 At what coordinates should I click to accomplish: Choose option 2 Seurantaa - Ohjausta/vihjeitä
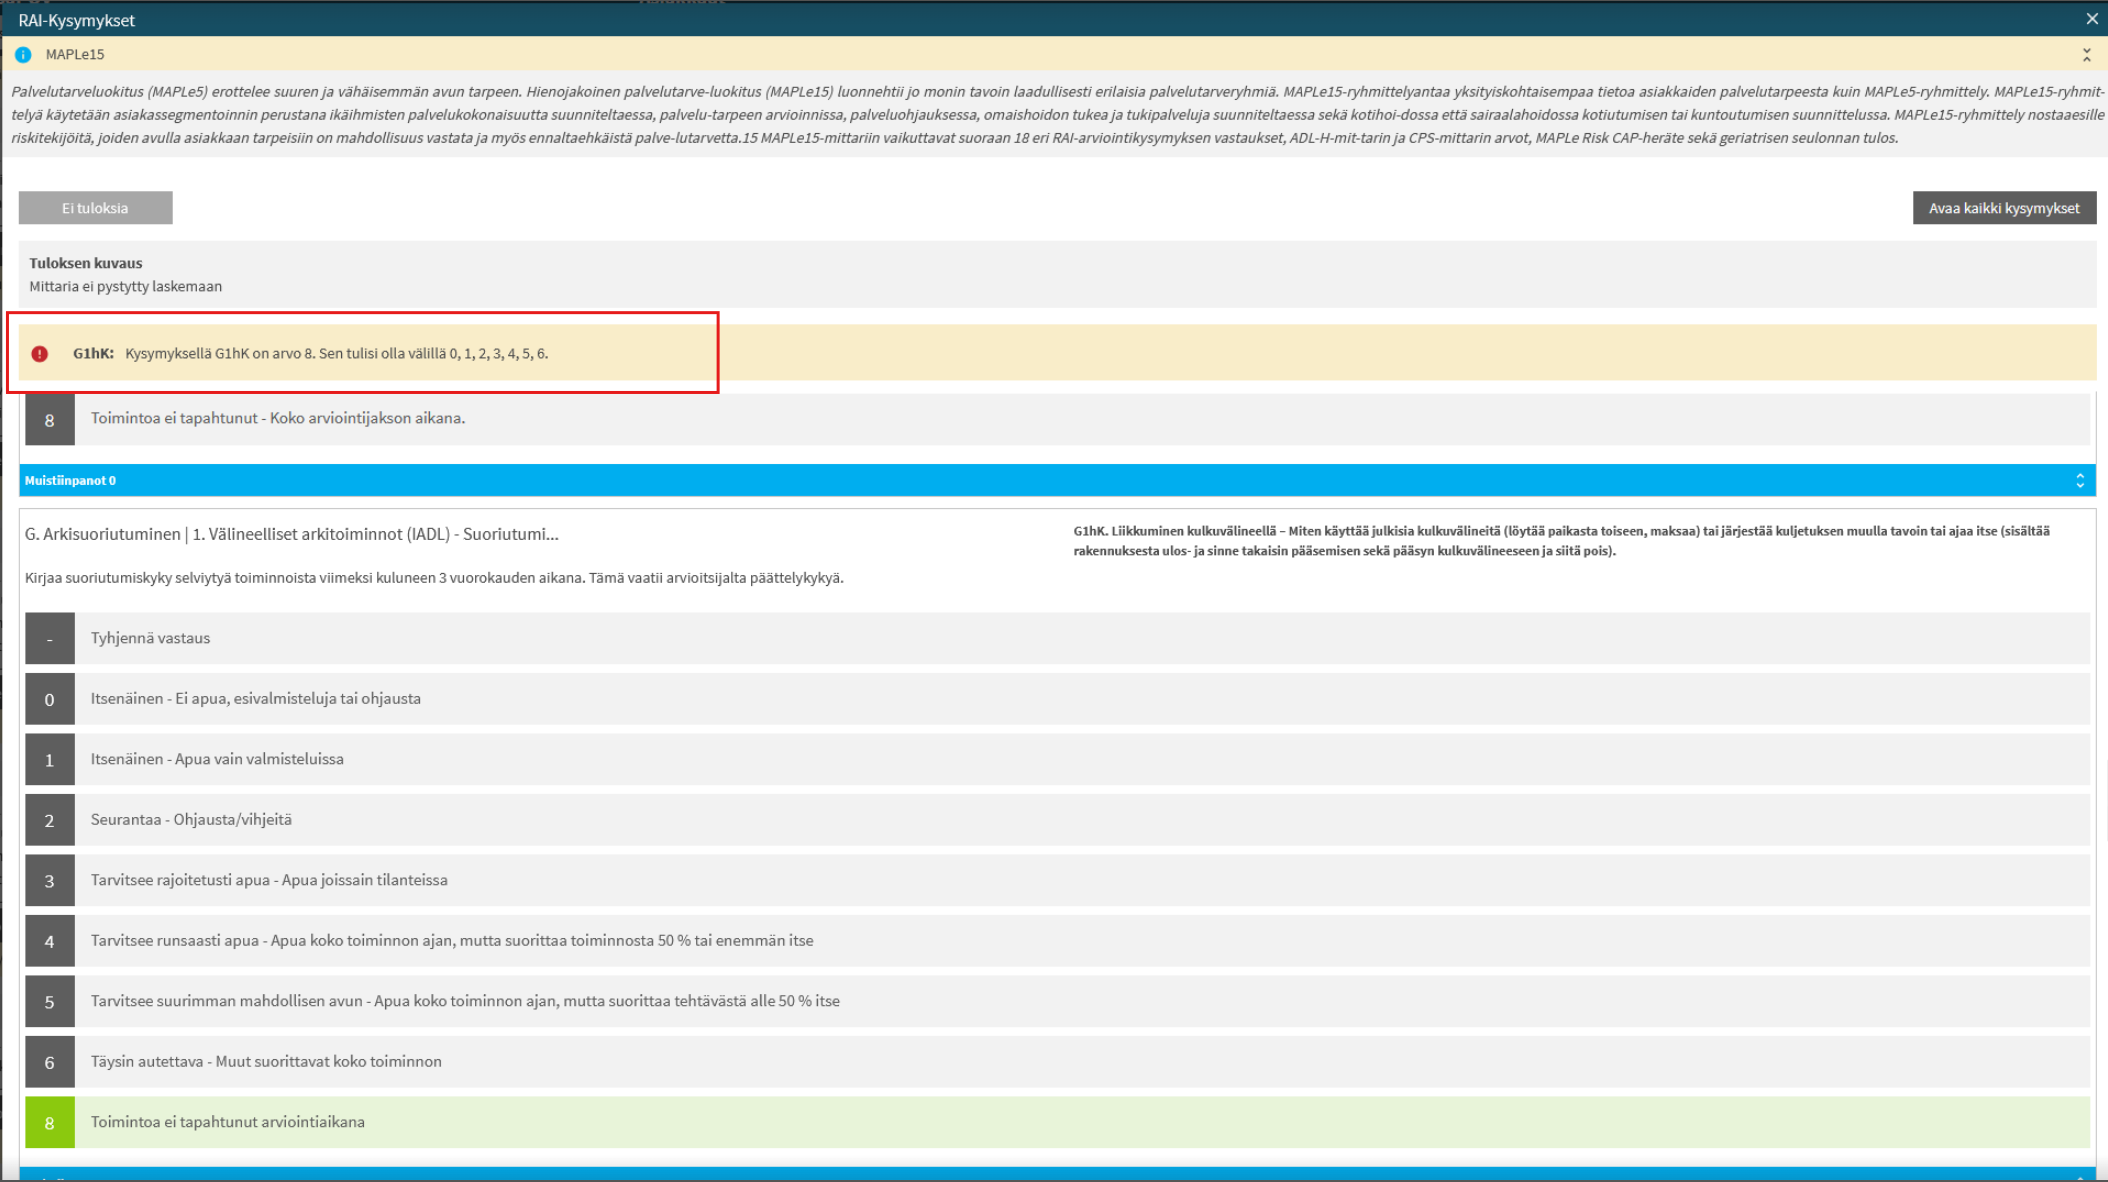pyautogui.click(x=191, y=820)
